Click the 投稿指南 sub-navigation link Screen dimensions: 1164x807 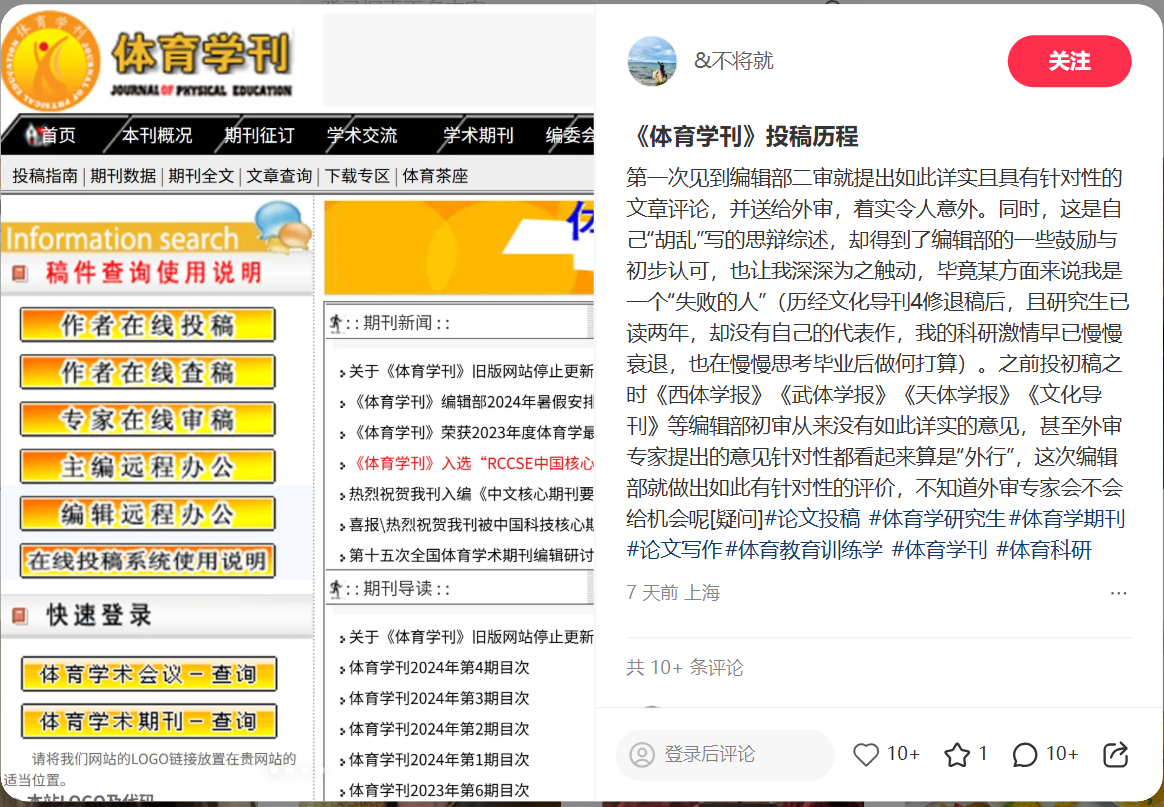coord(45,176)
